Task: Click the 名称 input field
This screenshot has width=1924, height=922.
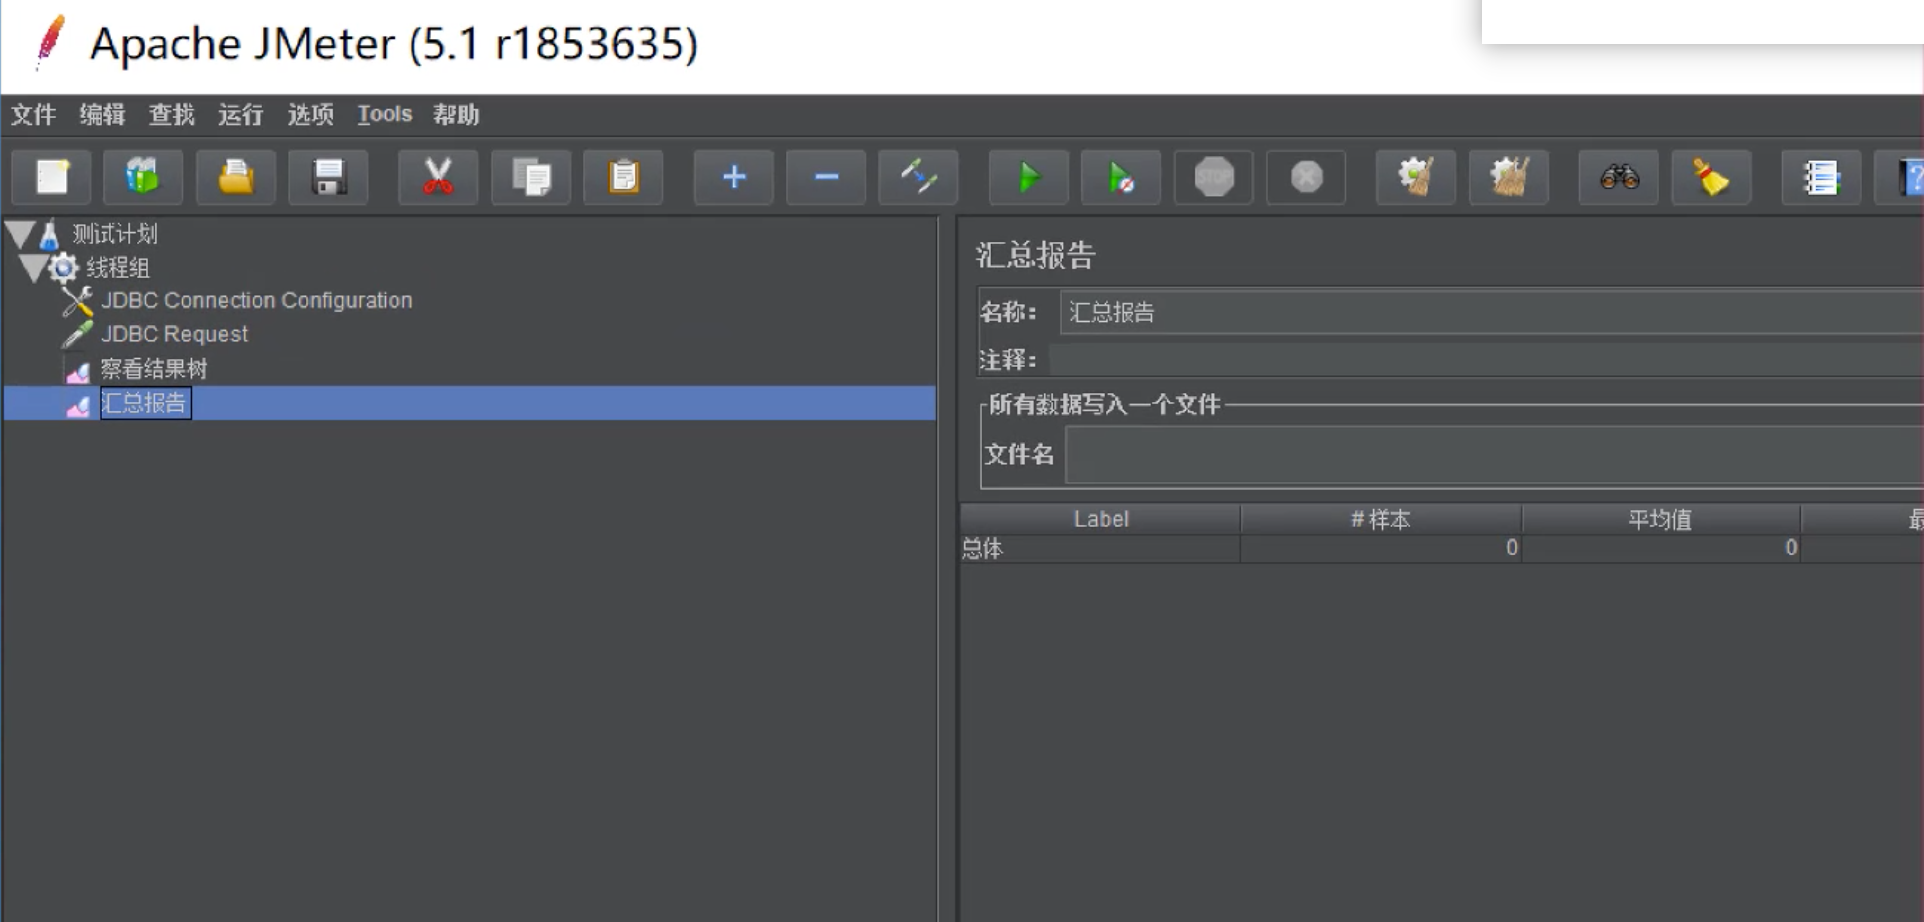Action: click(x=1491, y=313)
